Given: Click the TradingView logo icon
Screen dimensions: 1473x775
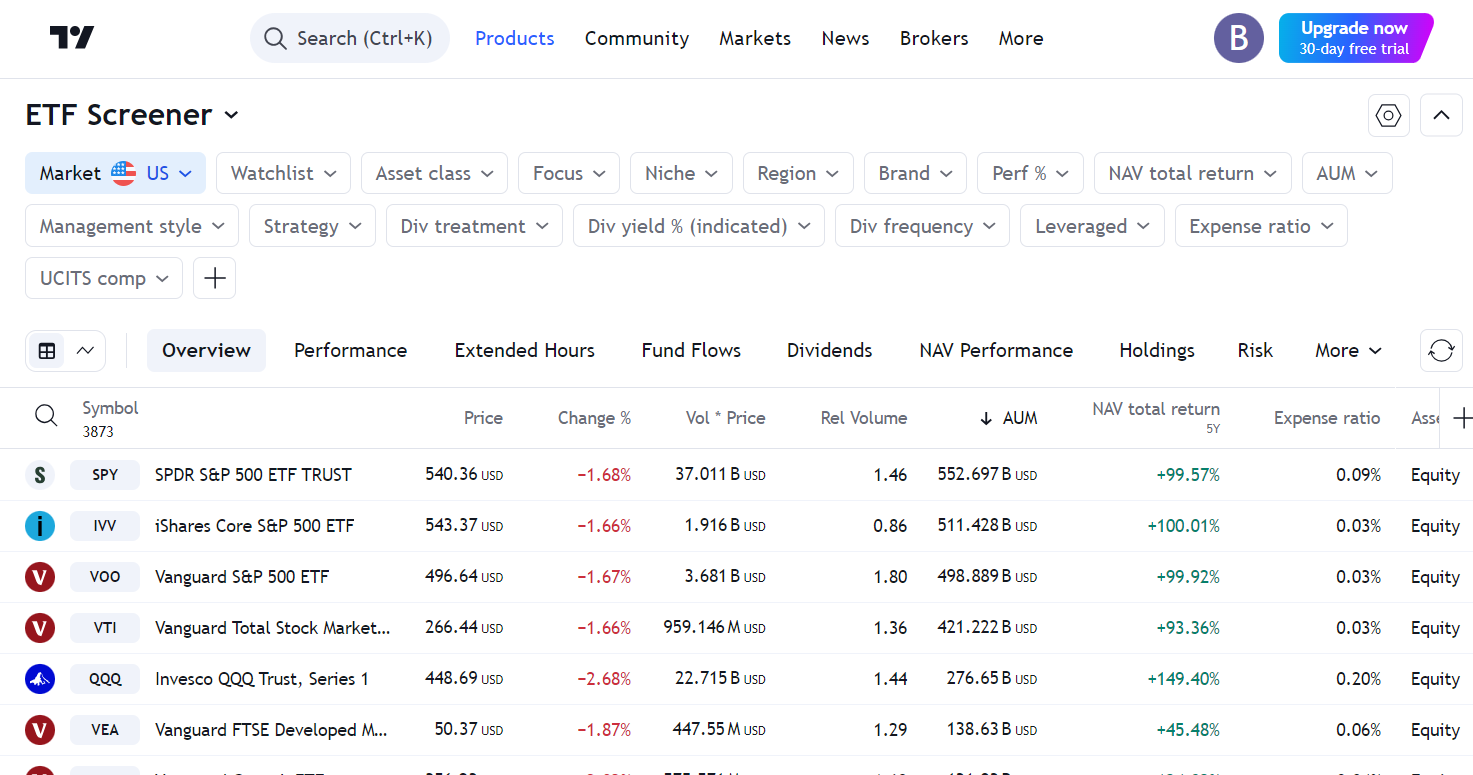Looking at the screenshot, I should [x=72, y=38].
